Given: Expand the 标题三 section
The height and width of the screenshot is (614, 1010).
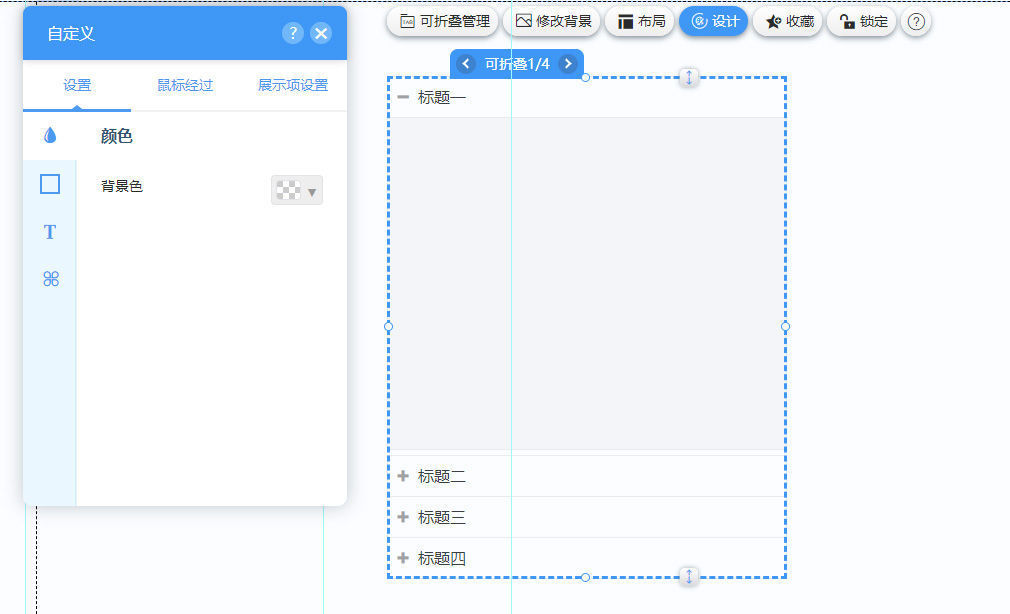Looking at the screenshot, I should click(x=403, y=517).
